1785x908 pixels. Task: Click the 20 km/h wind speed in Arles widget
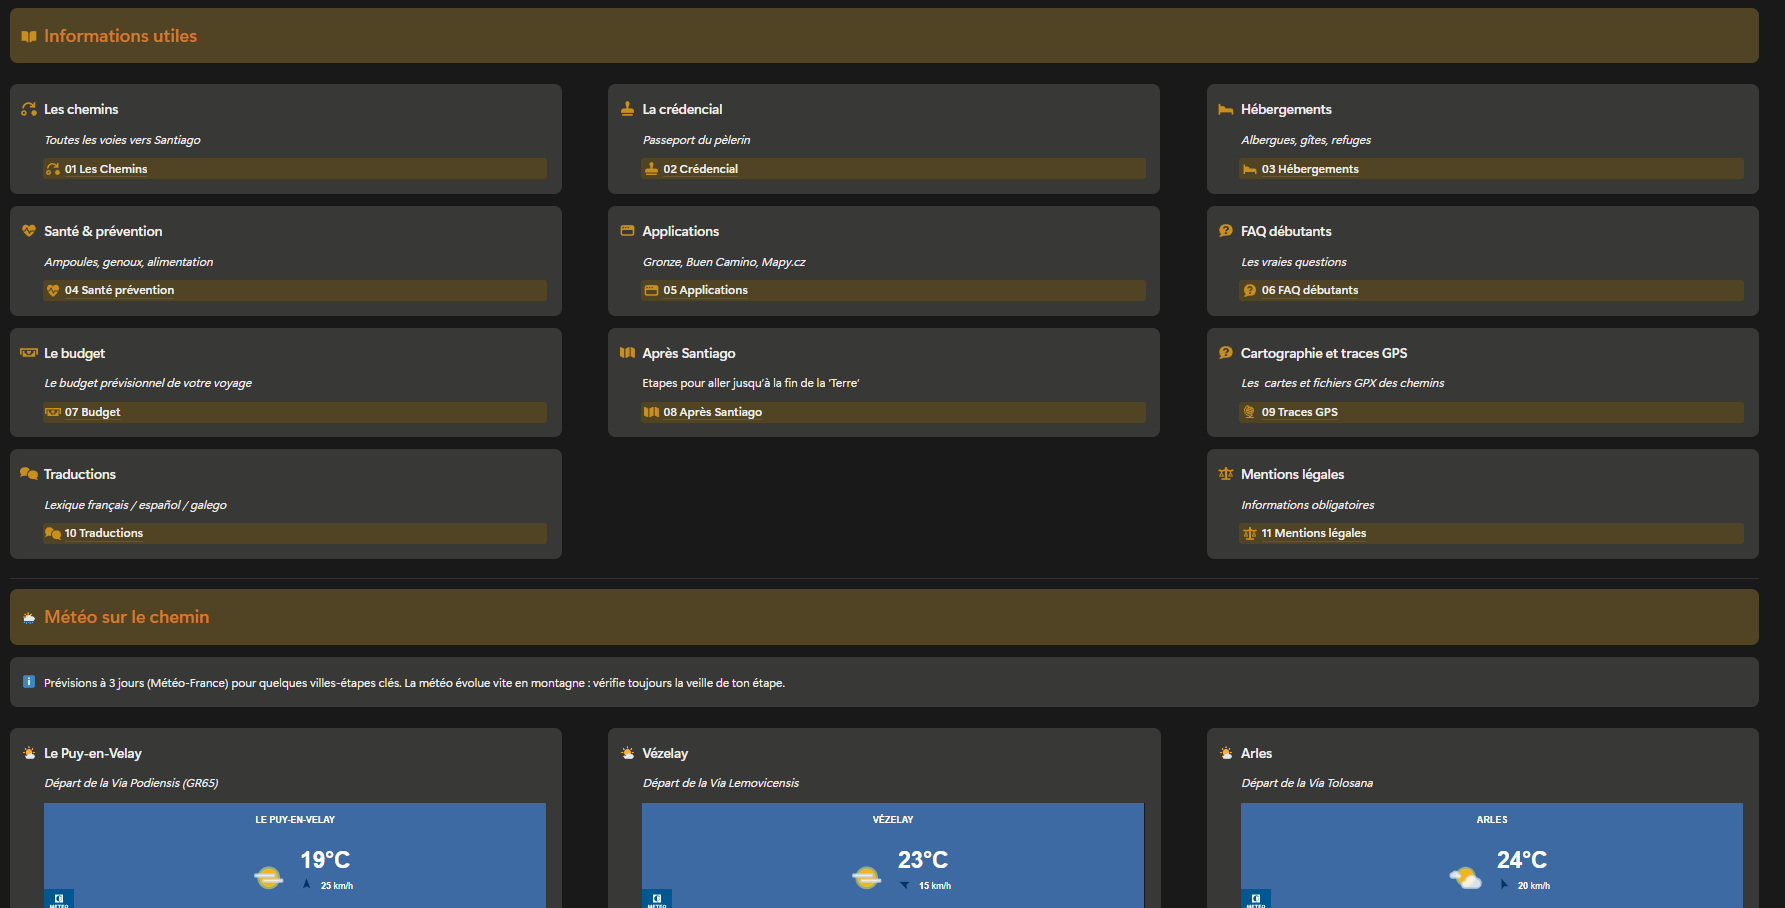click(x=1533, y=886)
